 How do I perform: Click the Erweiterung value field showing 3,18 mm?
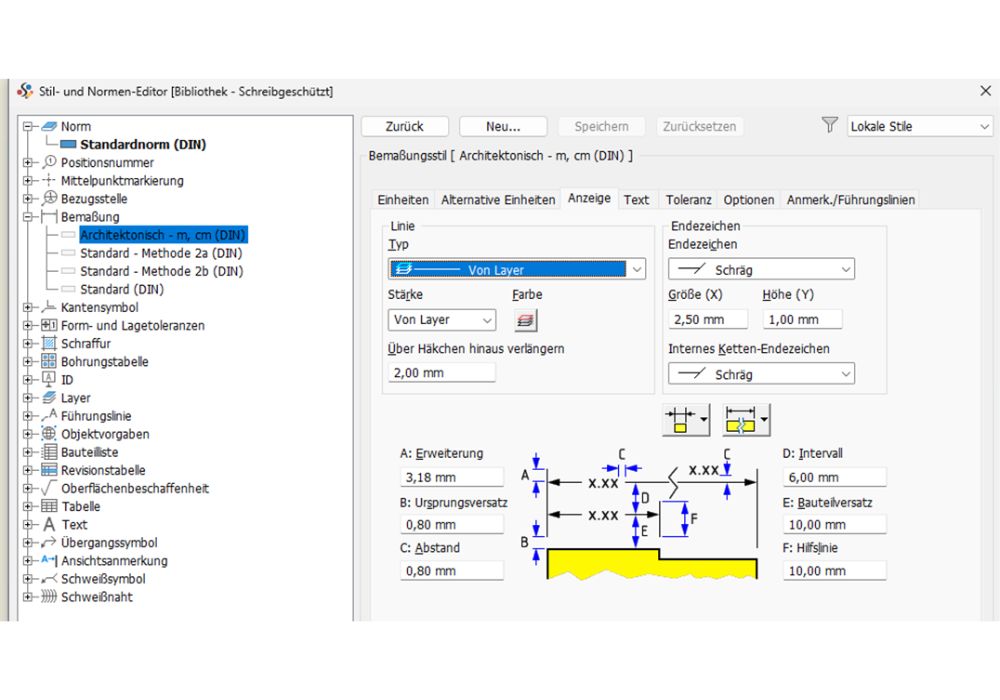(451, 477)
